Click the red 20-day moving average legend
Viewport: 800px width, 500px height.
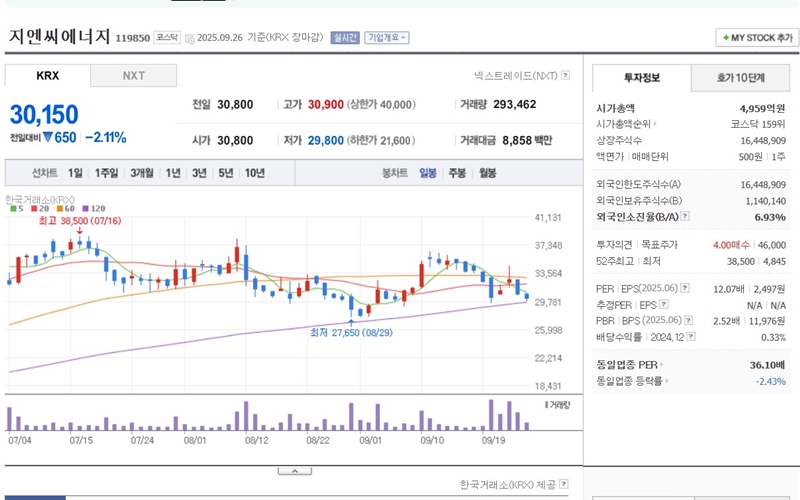[x=40, y=208]
